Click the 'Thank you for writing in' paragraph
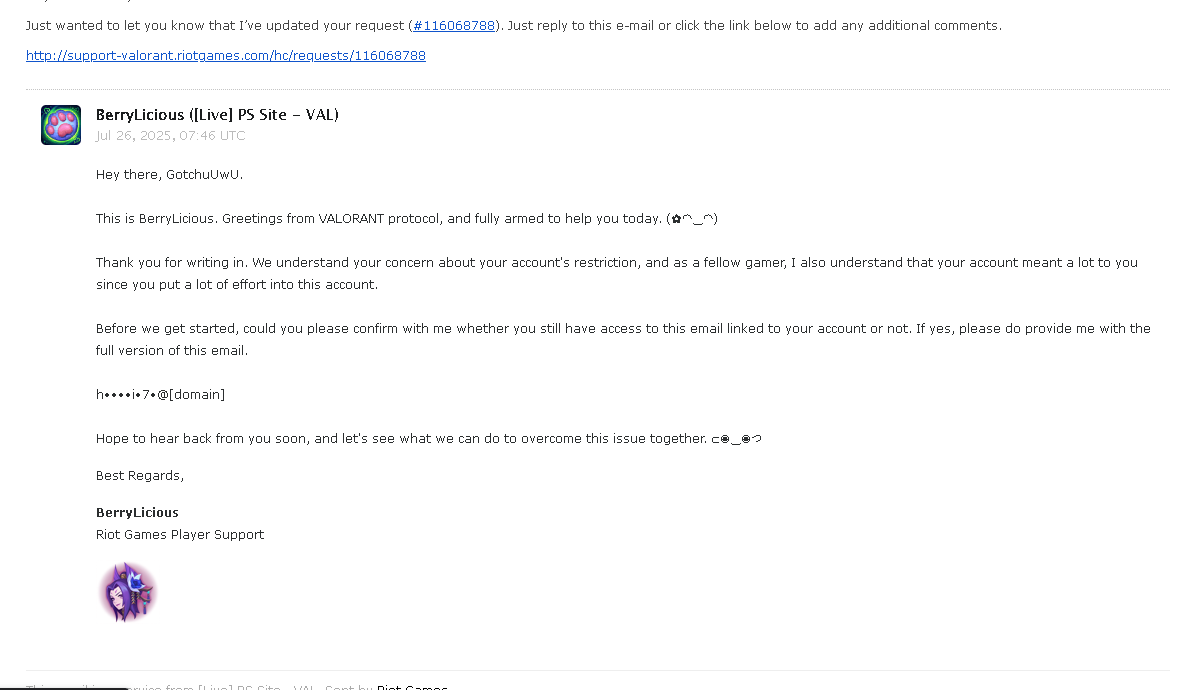The image size is (1196, 690). 617,274
